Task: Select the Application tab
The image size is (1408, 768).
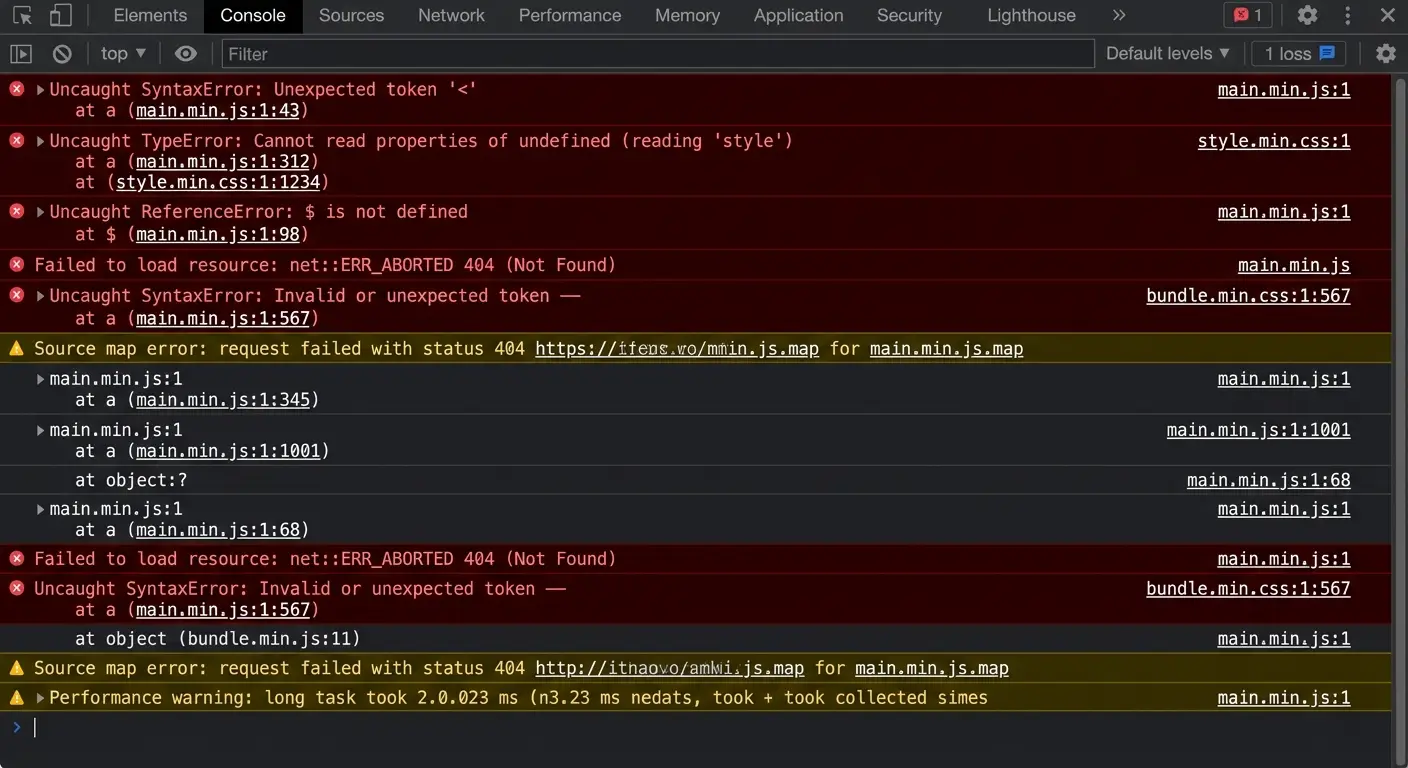Action: coord(798,16)
